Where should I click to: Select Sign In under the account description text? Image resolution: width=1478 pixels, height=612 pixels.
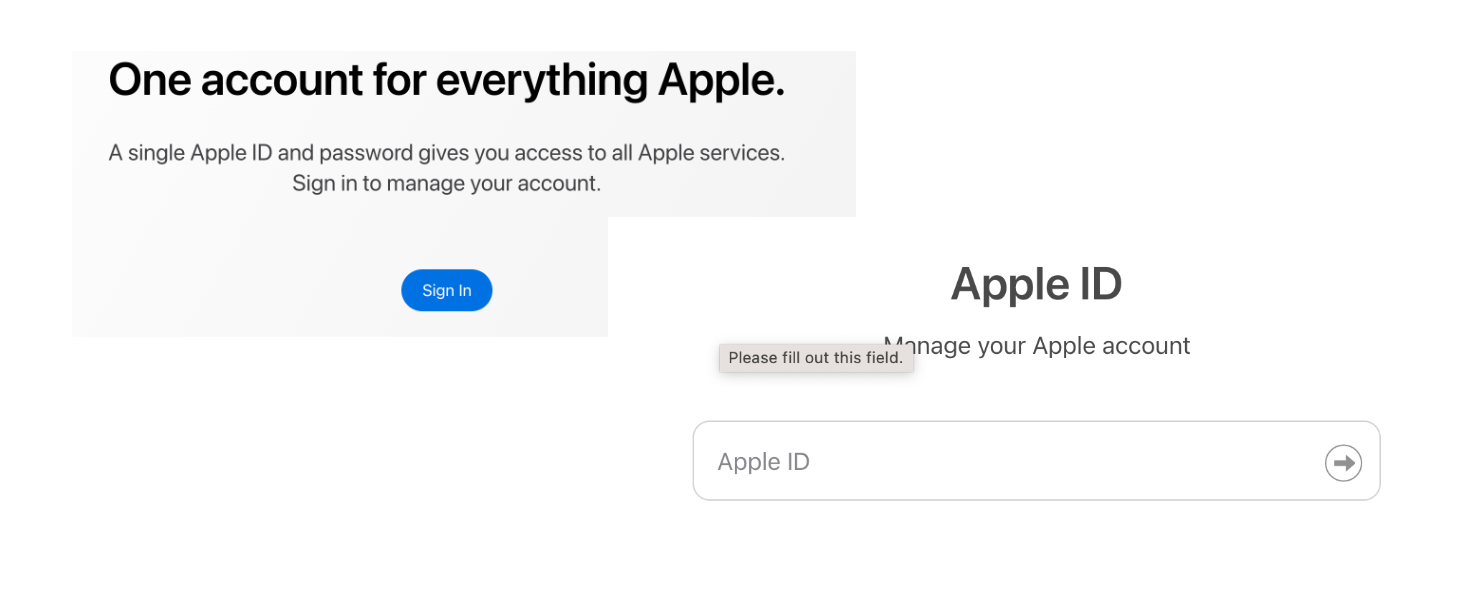click(446, 289)
